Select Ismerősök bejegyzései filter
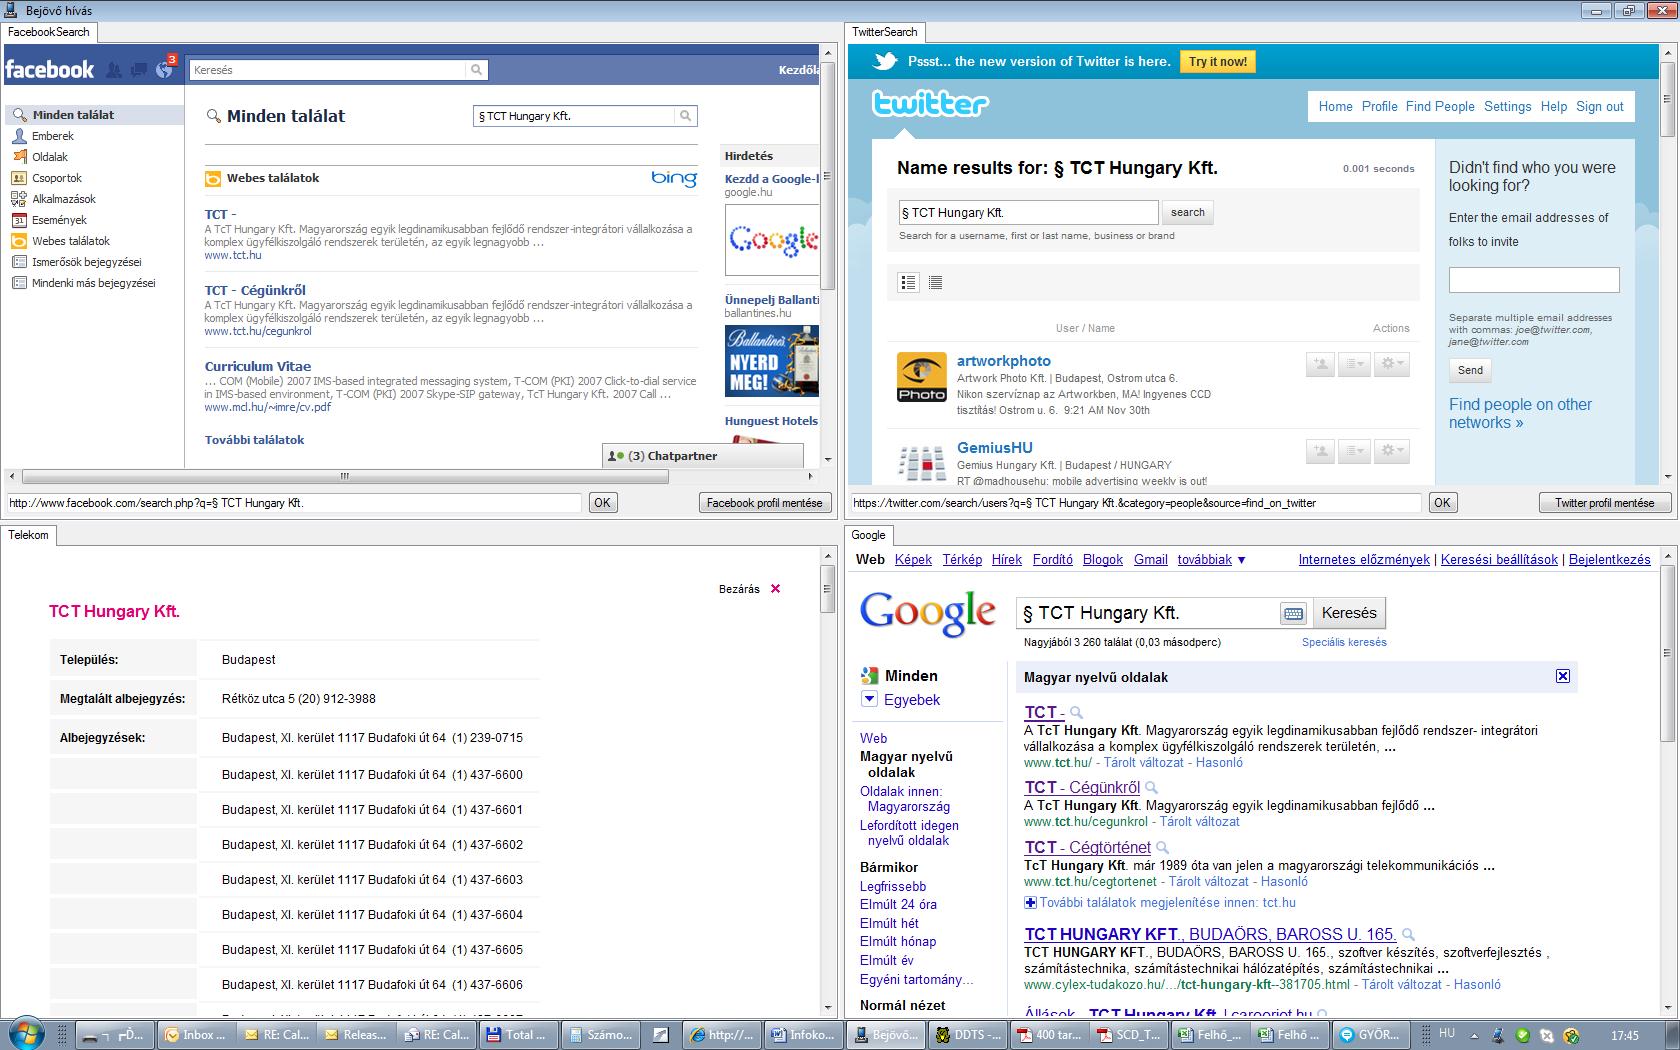The image size is (1680, 1050). pos(86,262)
